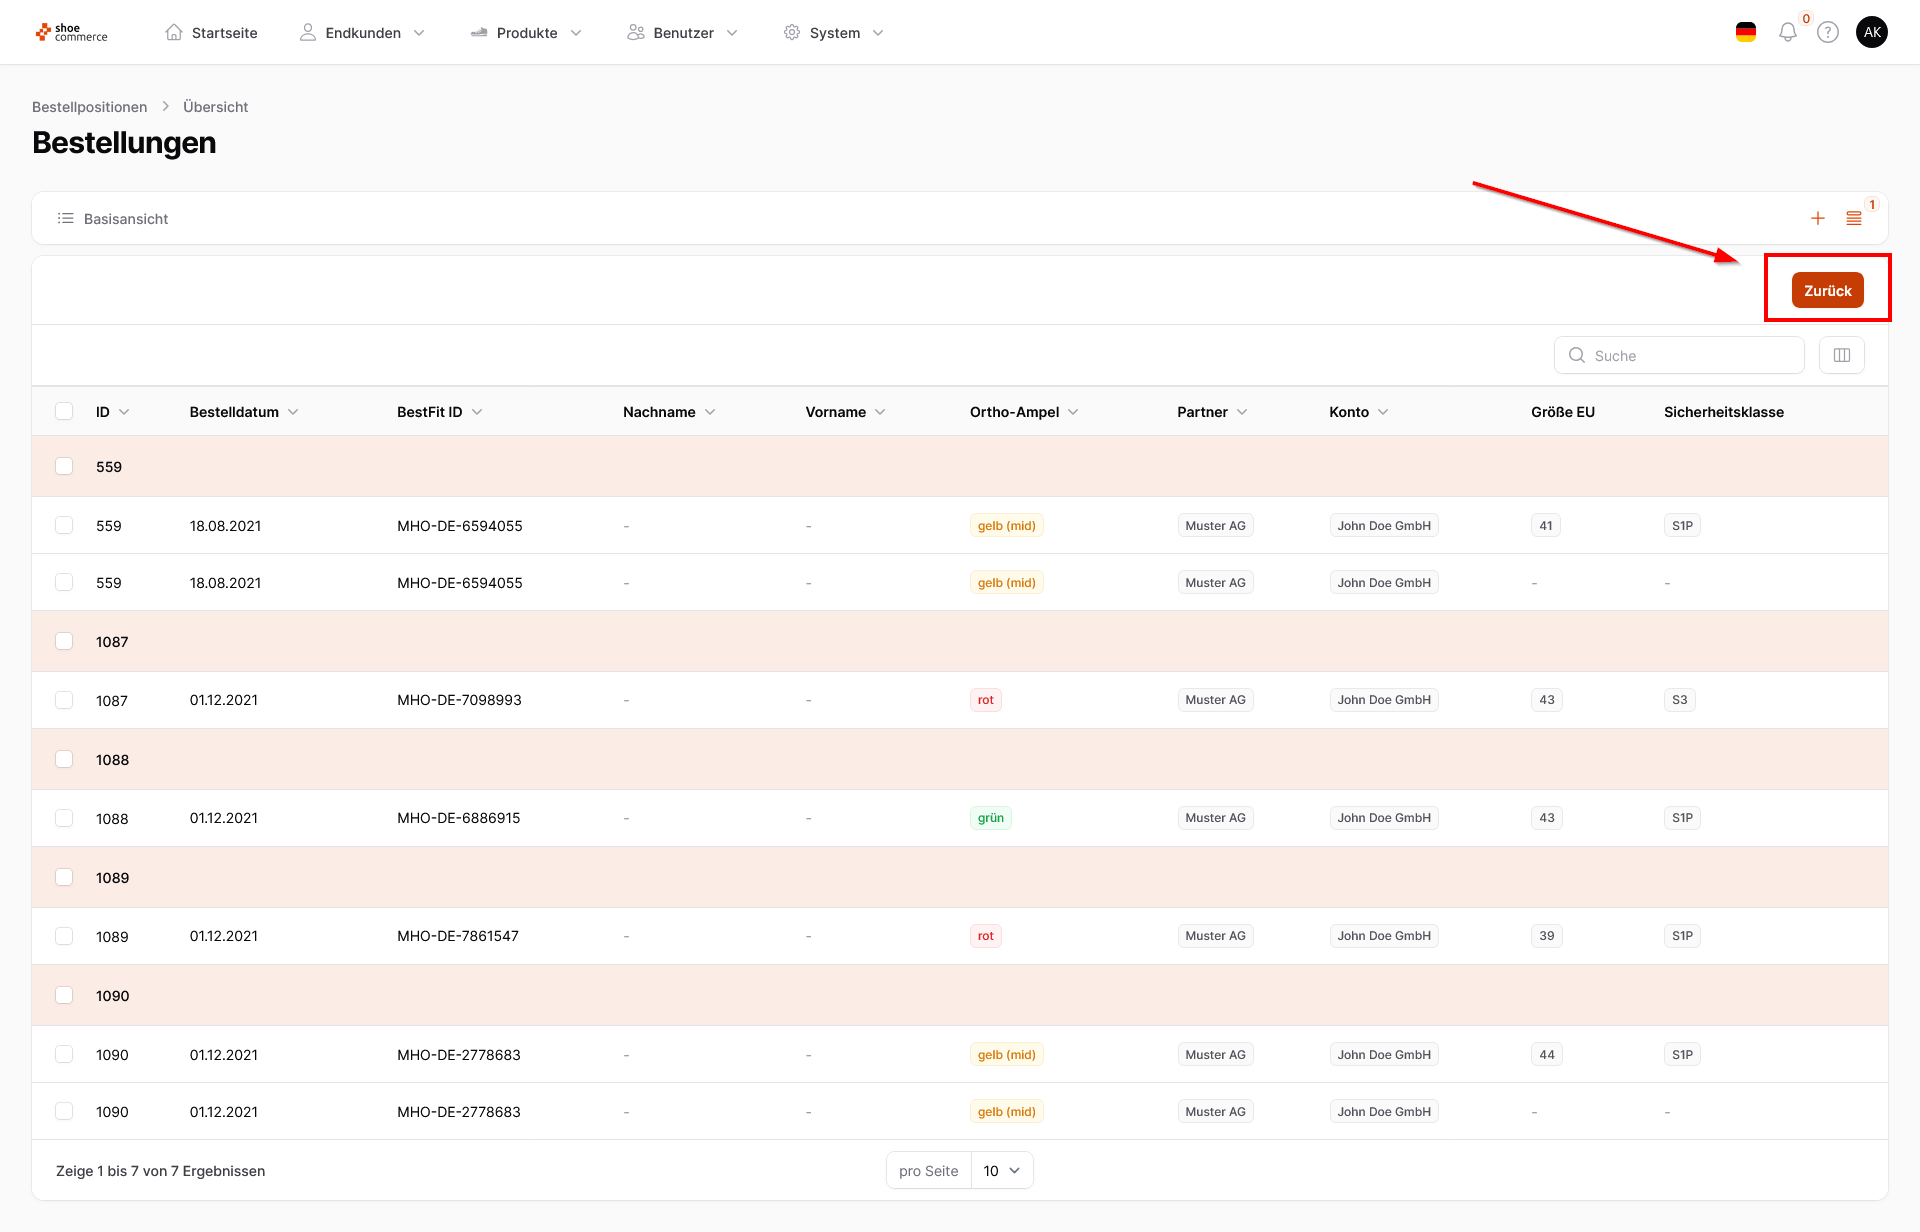Tick checkbox for order MHO-DE-6886915

(x=64, y=818)
